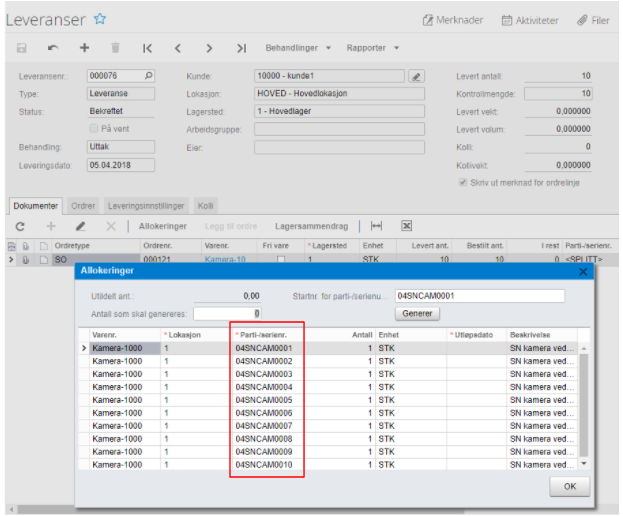Click scroll up arrow in Allokeringer list
The width and height of the screenshot is (623, 516).
pyautogui.click(x=584, y=348)
